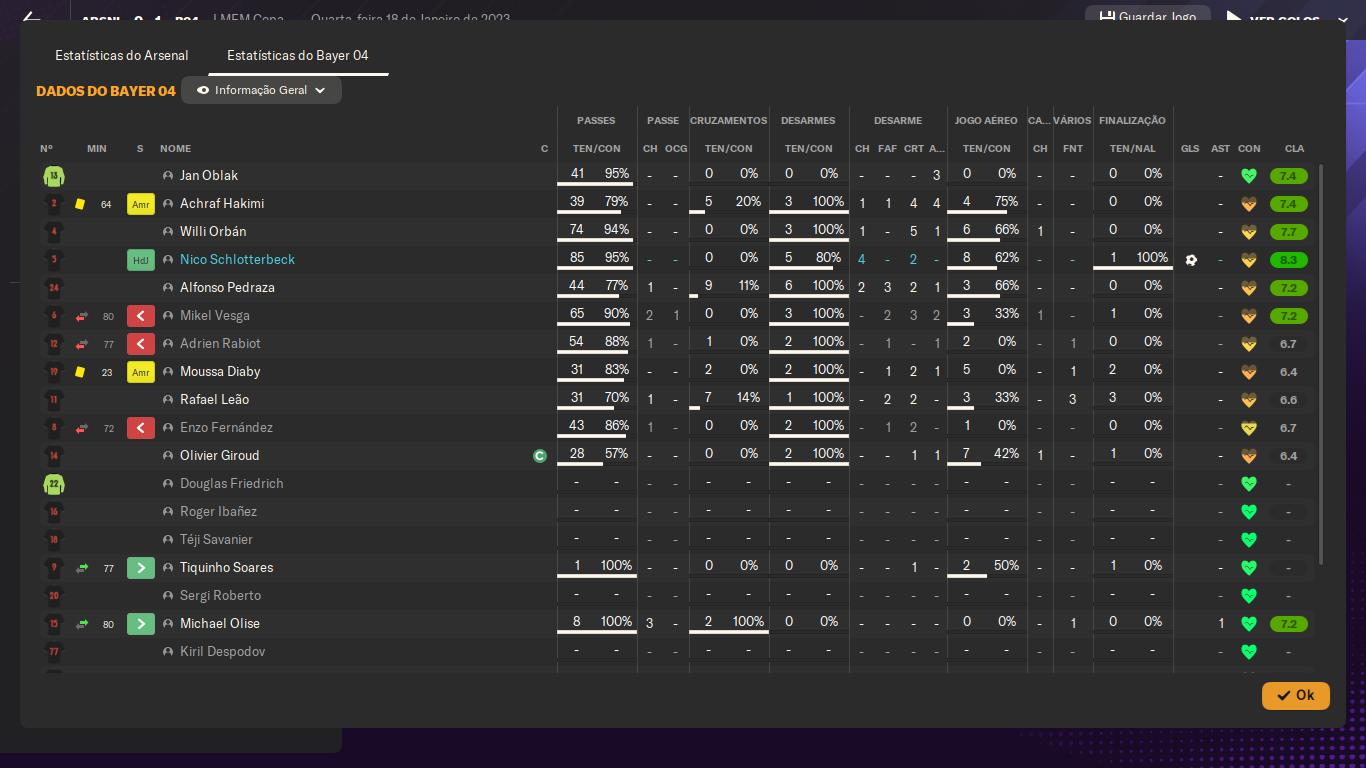This screenshot has height=768, width=1366.
Task: Open Alfonso Pedraza's player profile
Action: (x=227, y=288)
